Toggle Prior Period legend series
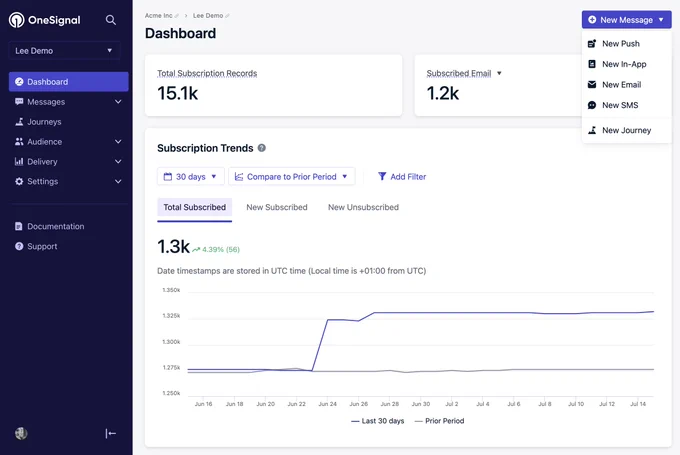Screen dimensions: 680x455 pos(439,421)
